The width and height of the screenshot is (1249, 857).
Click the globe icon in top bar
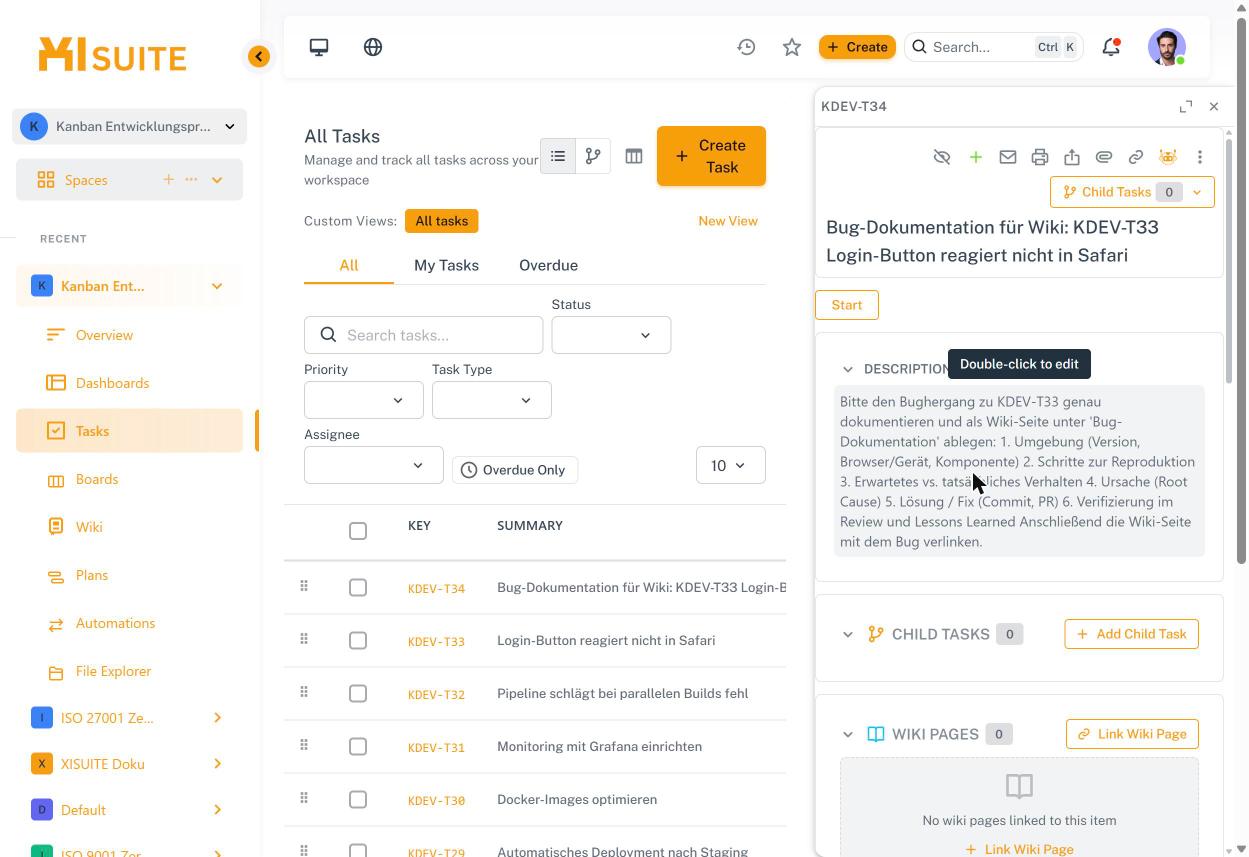[373, 47]
